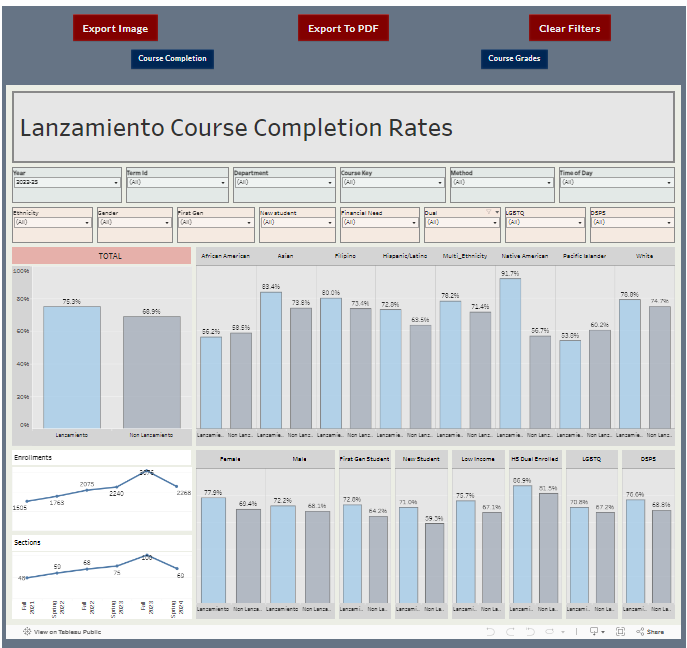This screenshot has height=648, width=687.
Task: Enter full screen mode icon
Action: (x=621, y=632)
